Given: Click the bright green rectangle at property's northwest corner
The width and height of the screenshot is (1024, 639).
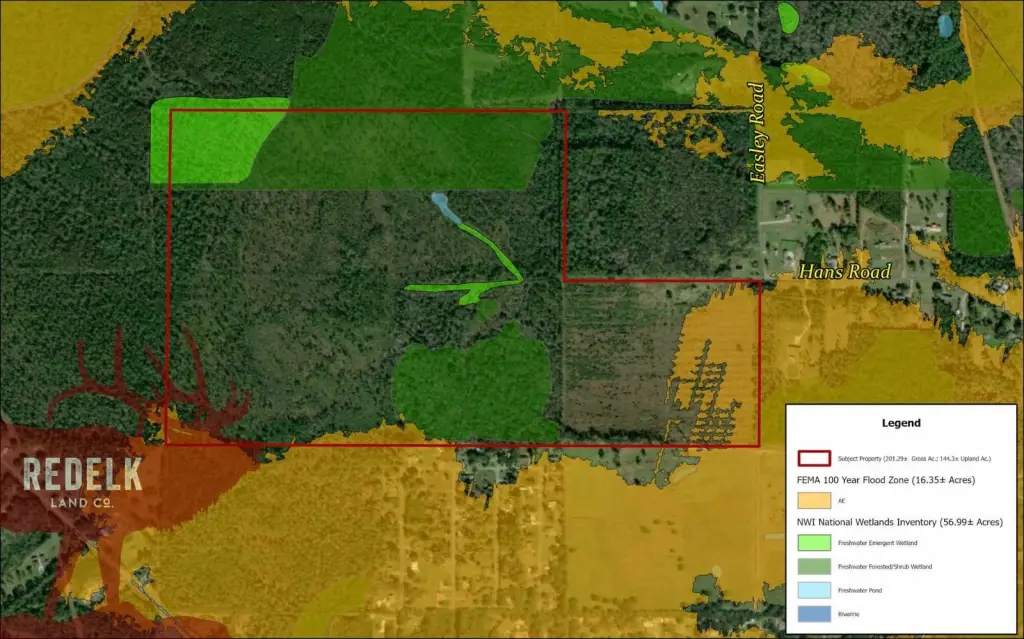Looking at the screenshot, I should tap(205, 140).
